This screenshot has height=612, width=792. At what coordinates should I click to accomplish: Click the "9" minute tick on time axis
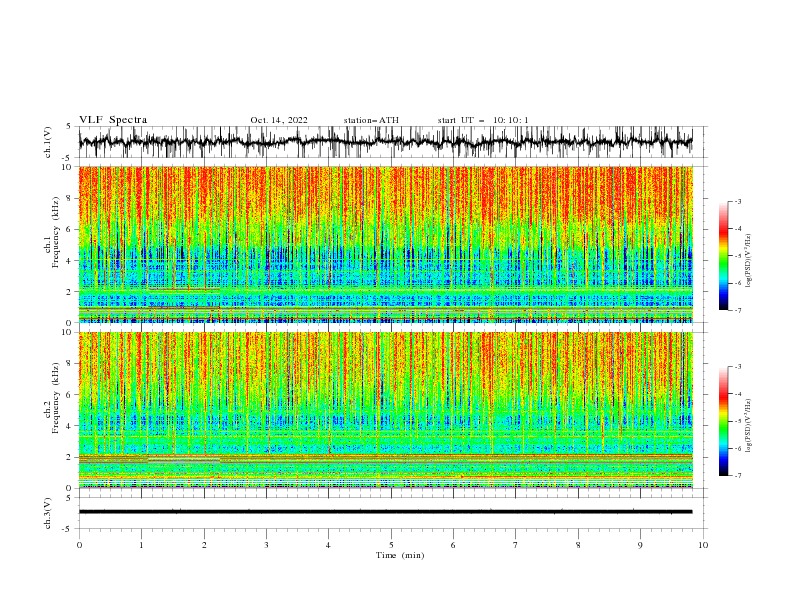point(640,545)
